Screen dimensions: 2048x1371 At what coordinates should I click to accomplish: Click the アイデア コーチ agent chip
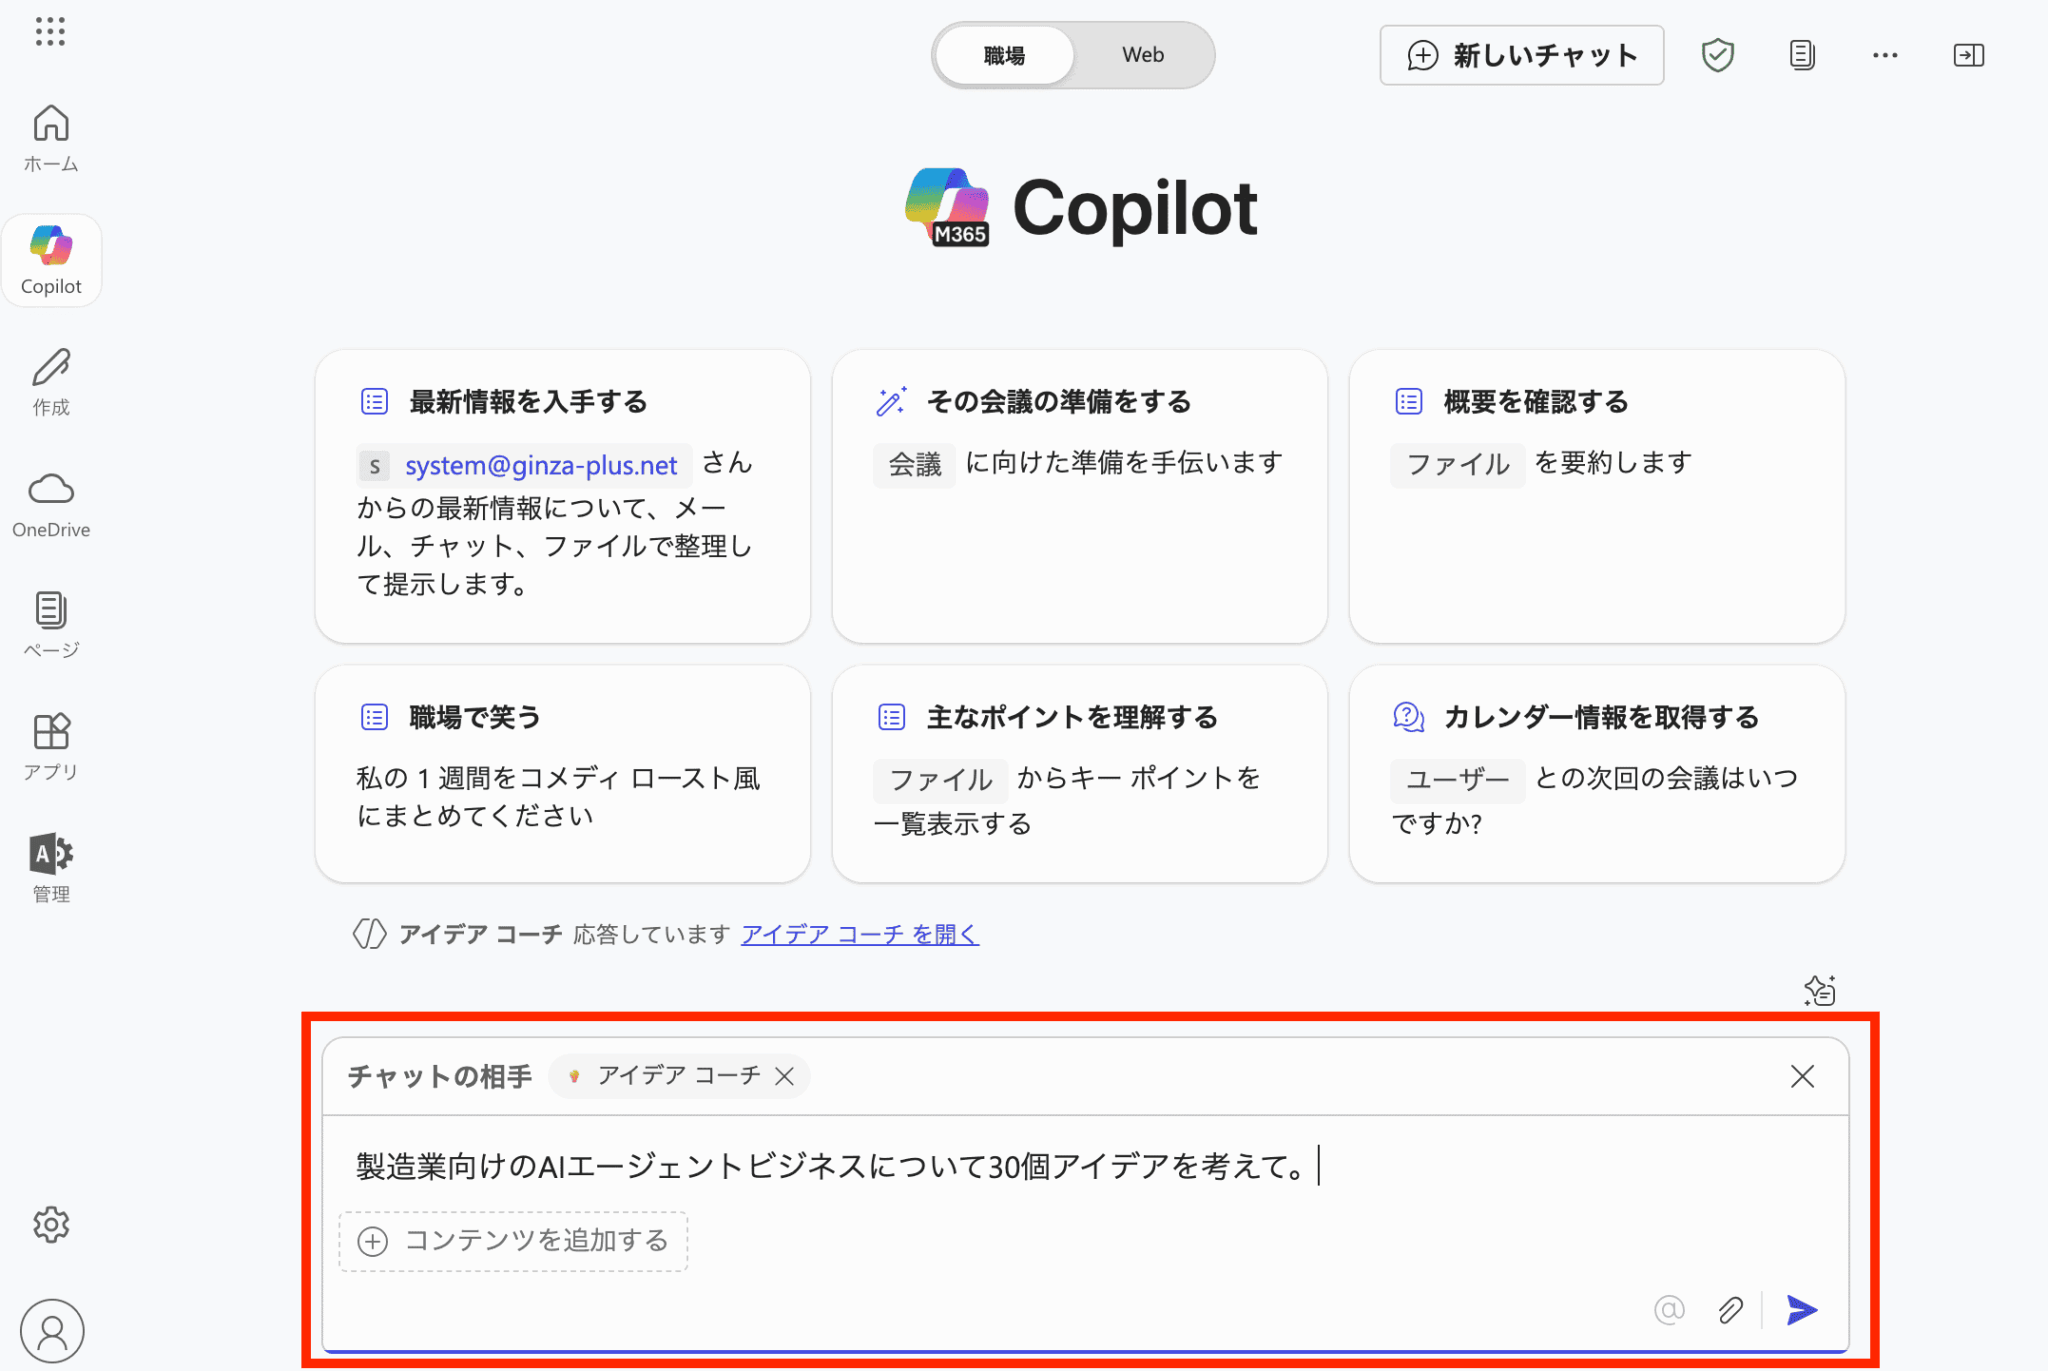pyautogui.click(x=679, y=1076)
